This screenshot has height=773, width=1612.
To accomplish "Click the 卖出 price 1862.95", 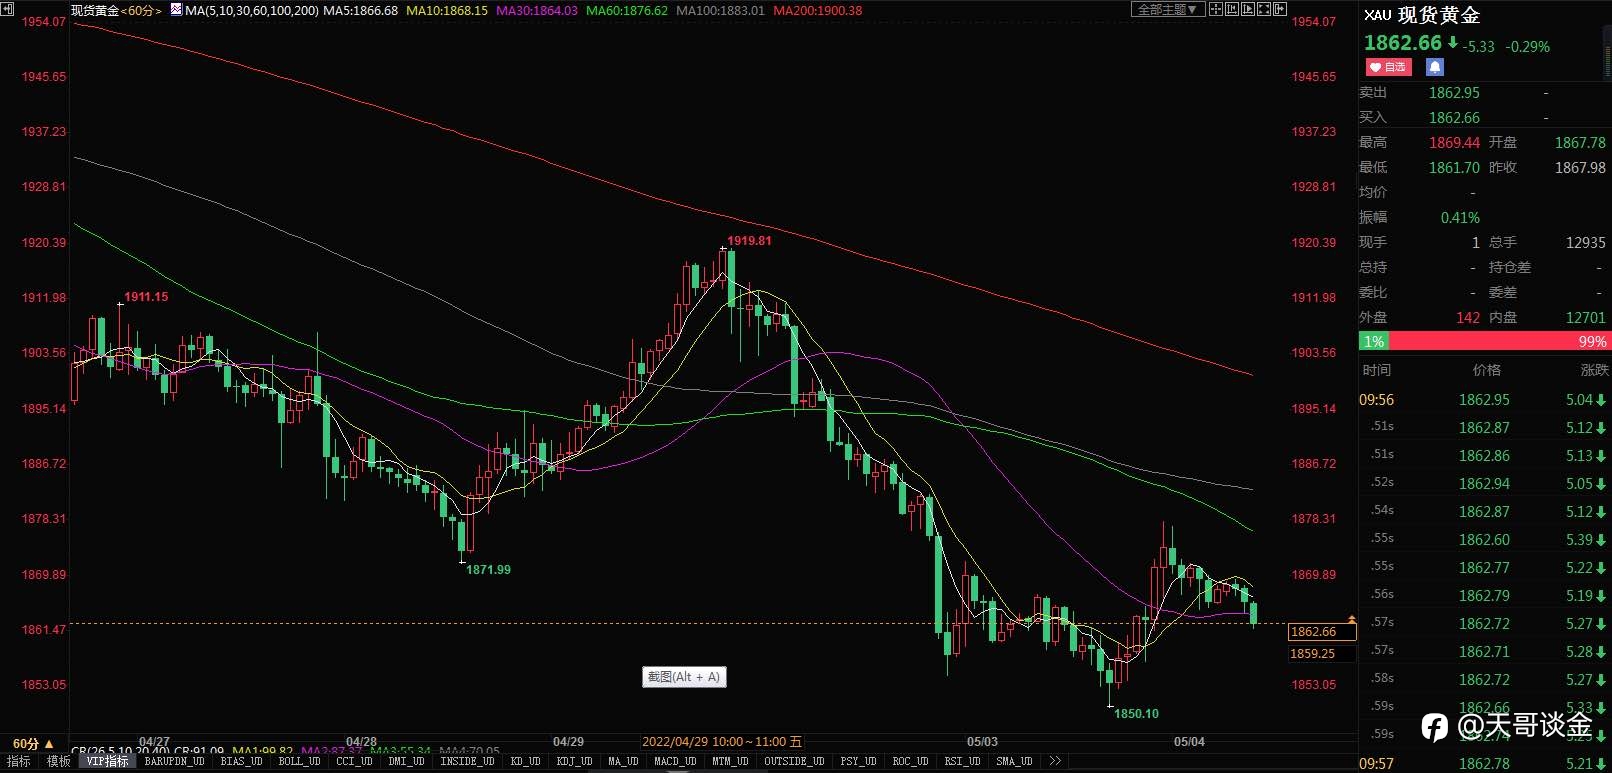I will click(1454, 93).
